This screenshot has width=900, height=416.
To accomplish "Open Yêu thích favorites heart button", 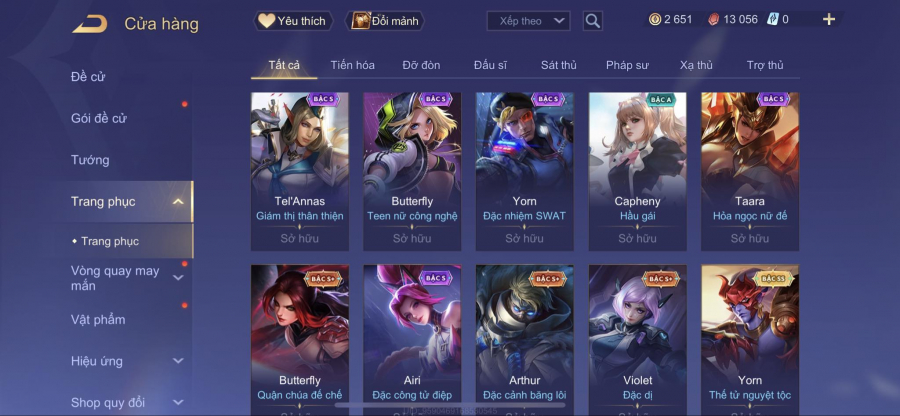I will [293, 21].
